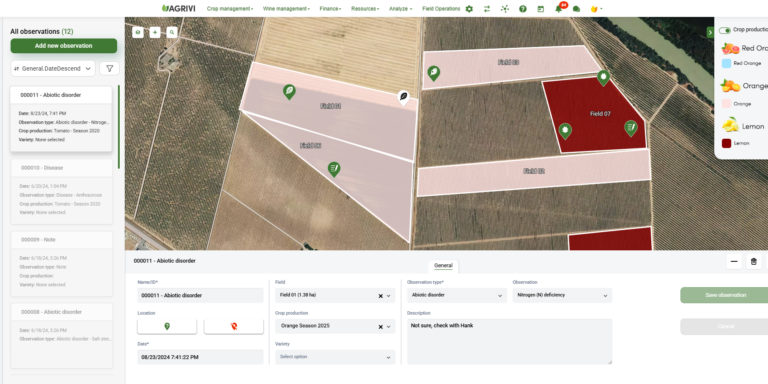Open observation card 000010 - Disease
This screenshot has width=768, height=384.
pyautogui.click(x=61, y=192)
